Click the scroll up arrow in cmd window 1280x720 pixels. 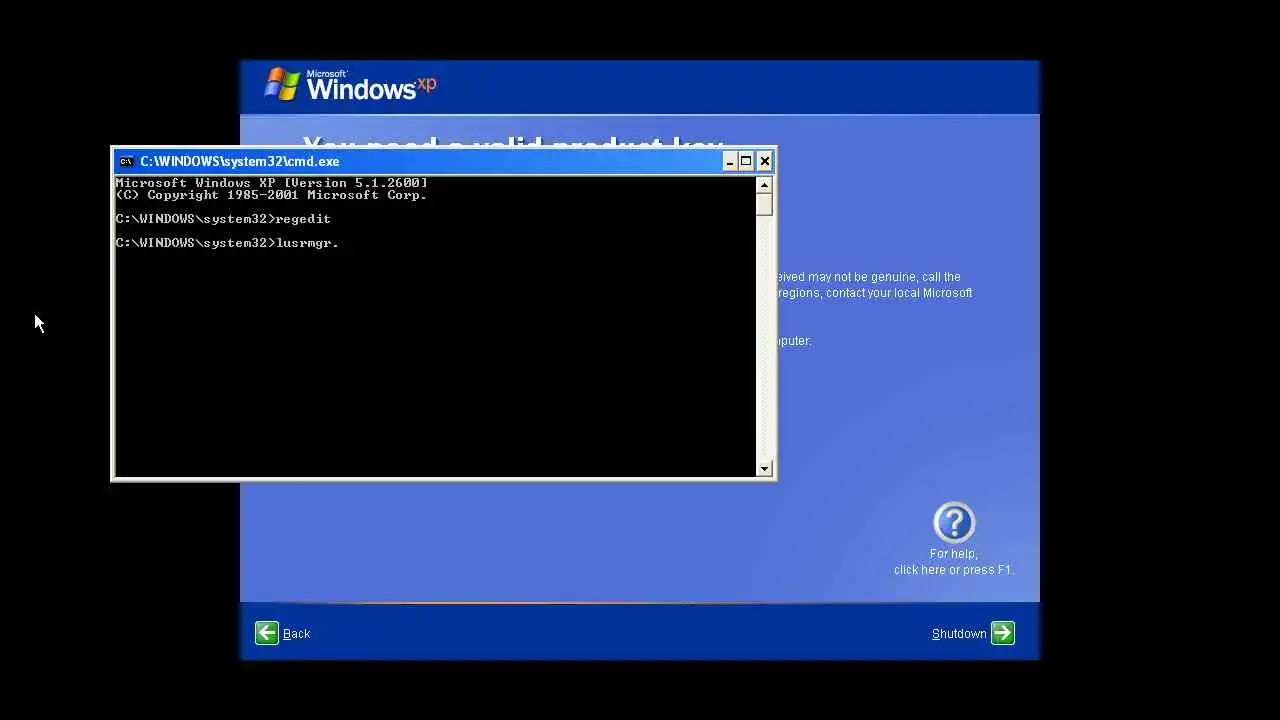[765, 185]
